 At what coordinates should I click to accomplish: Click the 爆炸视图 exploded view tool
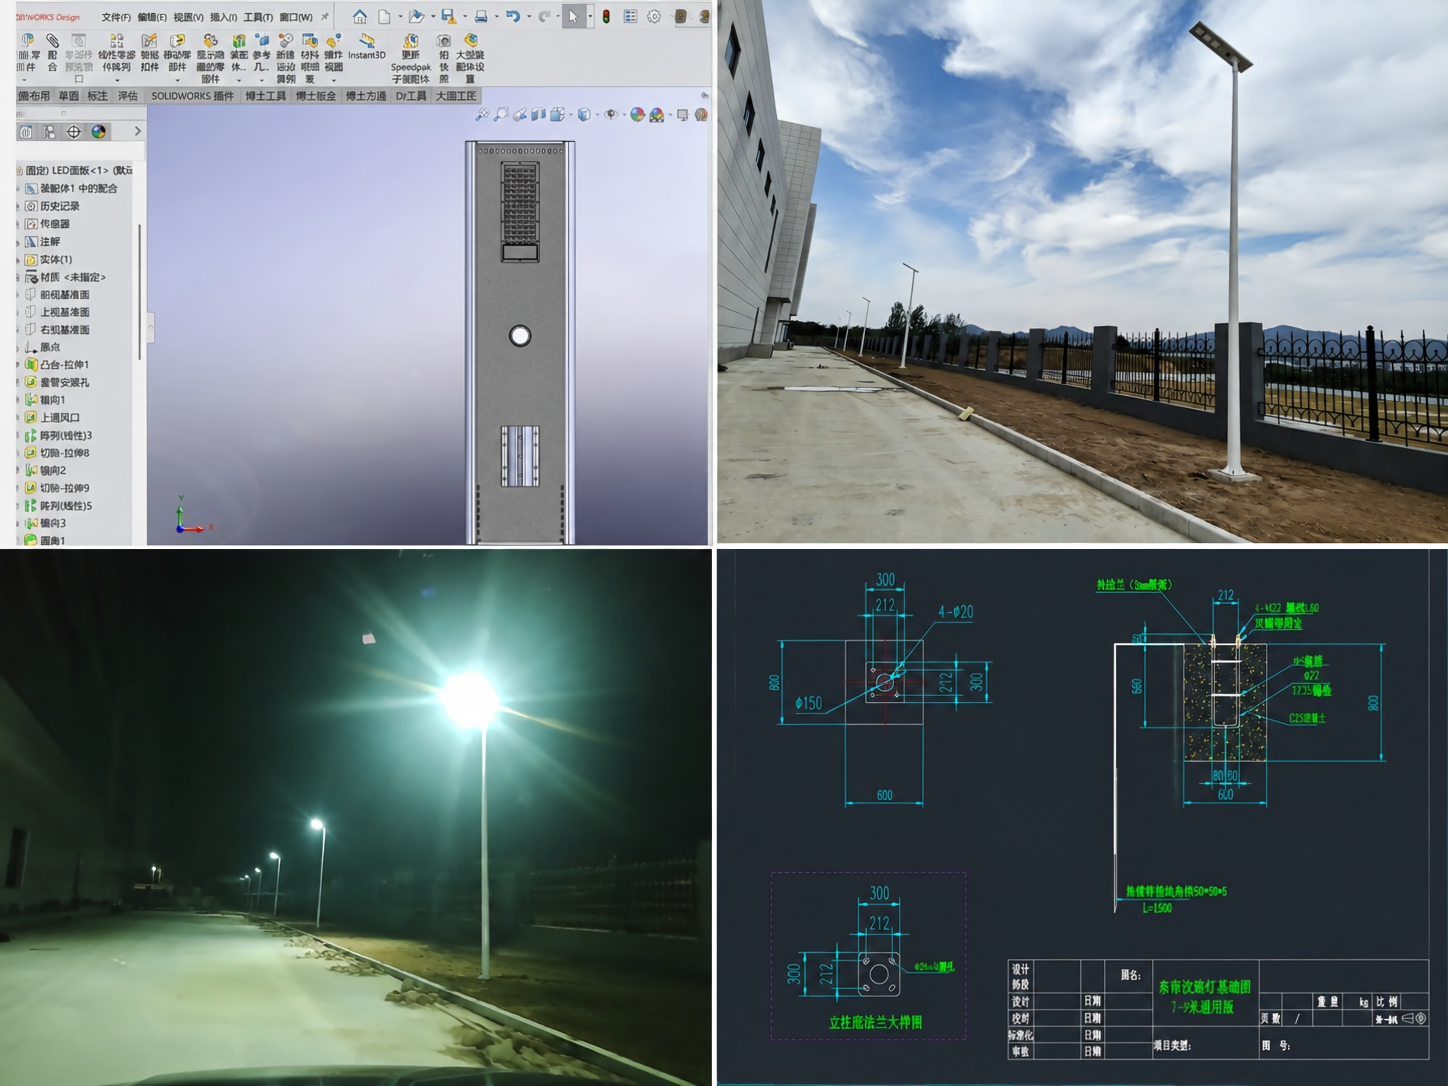pyautogui.click(x=333, y=55)
